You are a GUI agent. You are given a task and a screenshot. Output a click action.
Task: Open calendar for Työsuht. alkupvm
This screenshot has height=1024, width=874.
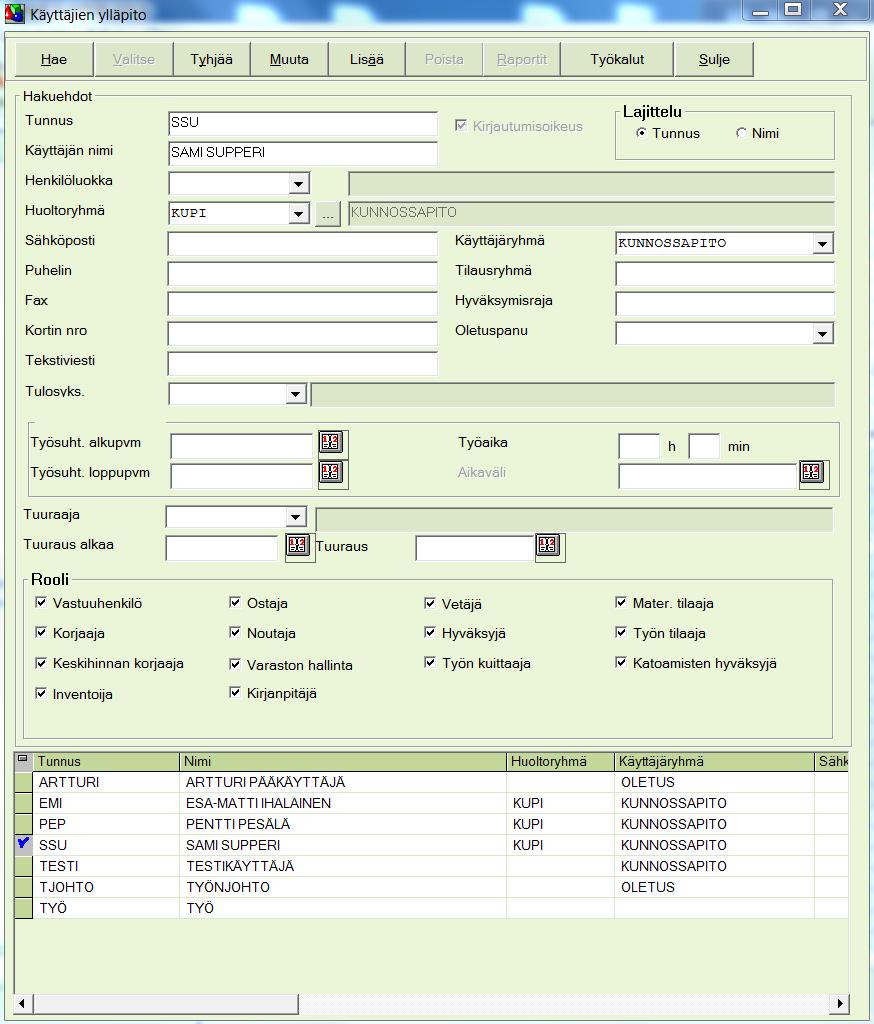coord(331,442)
